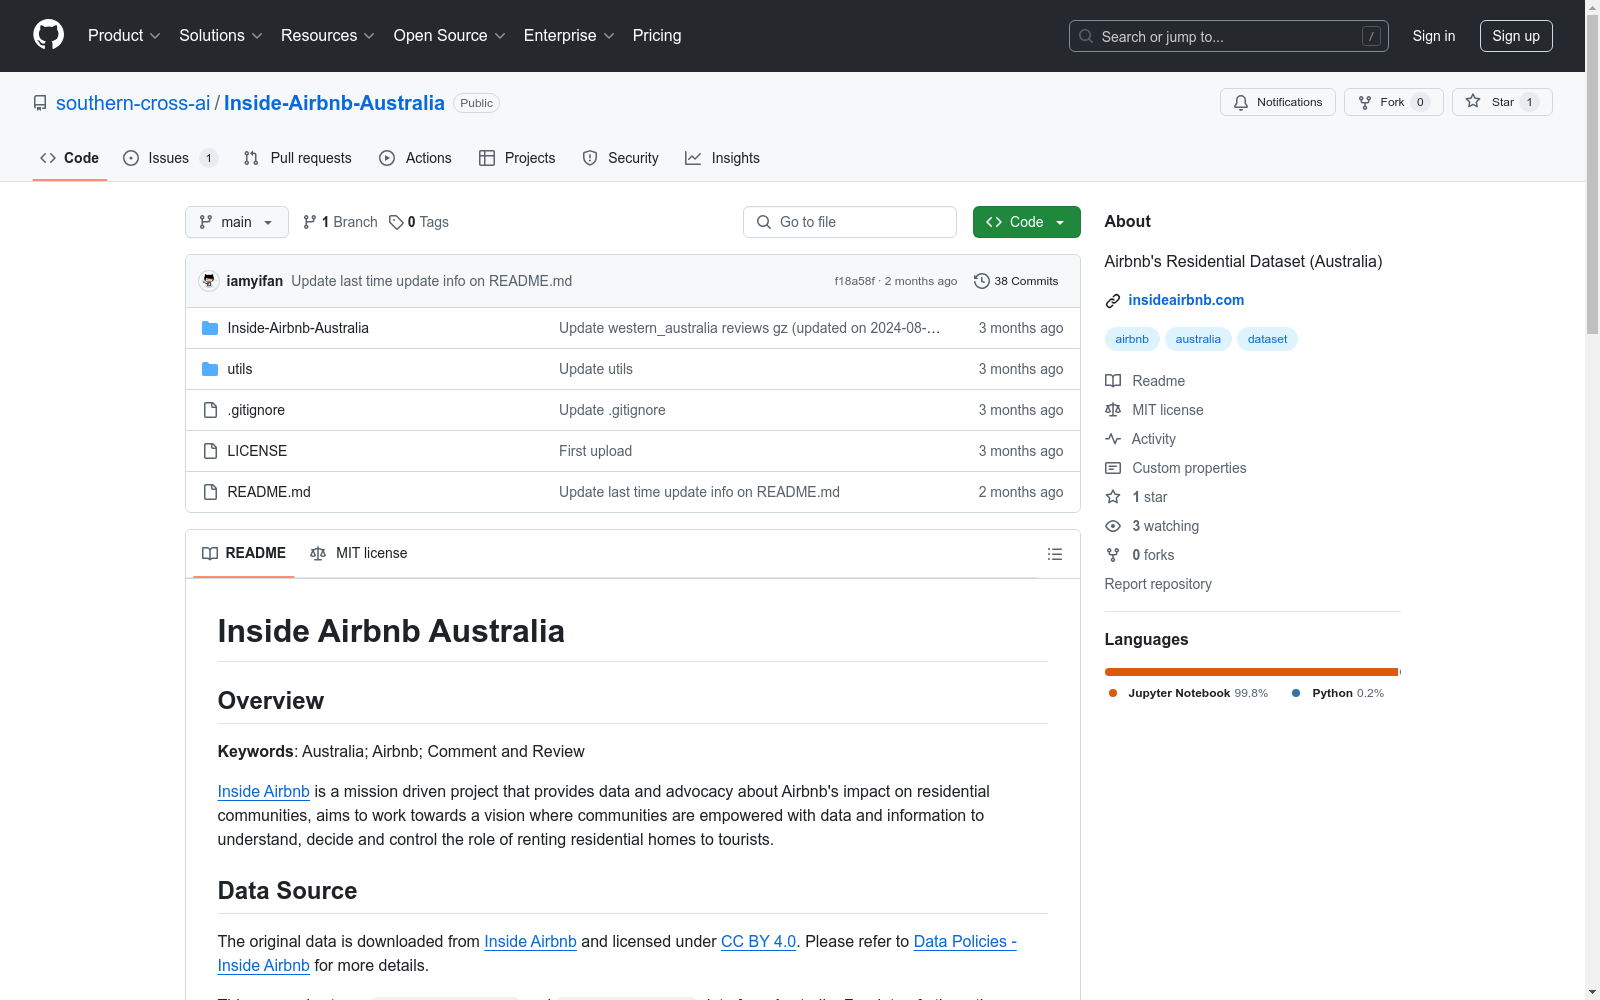
Task: Click iamyifan's avatar image
Action: 208,281
